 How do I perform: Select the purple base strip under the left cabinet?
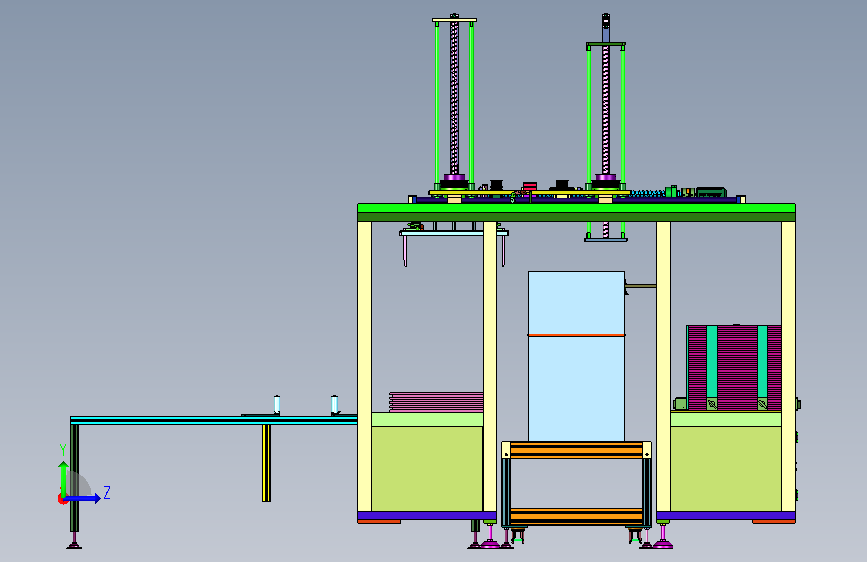click(427, 516)
